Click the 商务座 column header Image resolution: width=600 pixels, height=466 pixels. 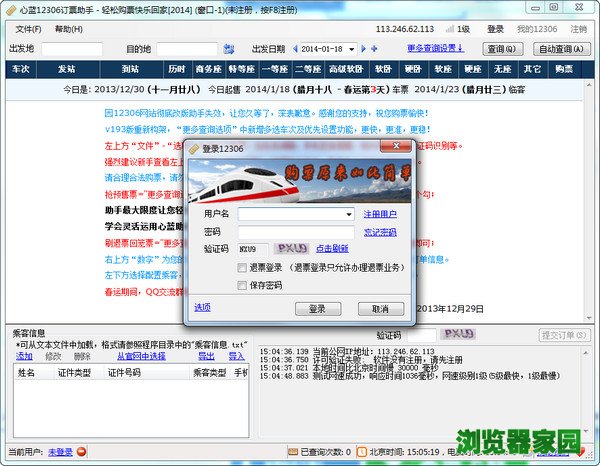(209, 69)
